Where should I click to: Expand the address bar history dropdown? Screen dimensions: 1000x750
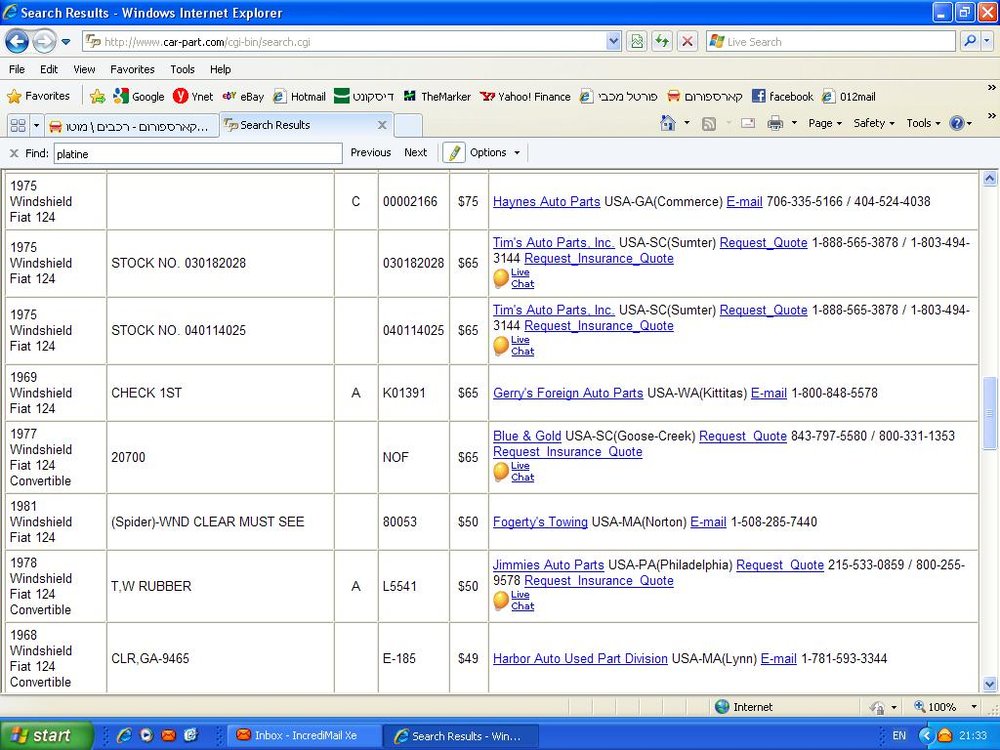614,42
